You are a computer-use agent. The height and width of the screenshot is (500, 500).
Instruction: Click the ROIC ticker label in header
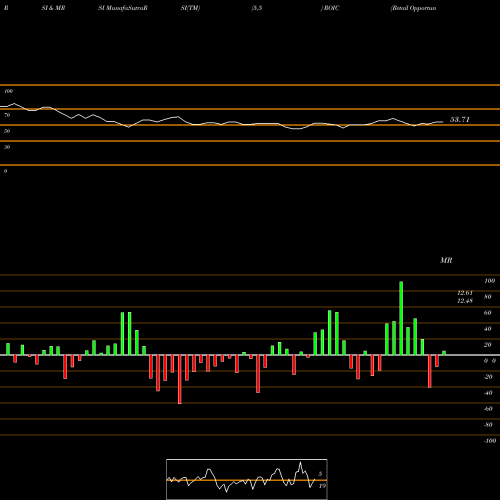point(331,8)
